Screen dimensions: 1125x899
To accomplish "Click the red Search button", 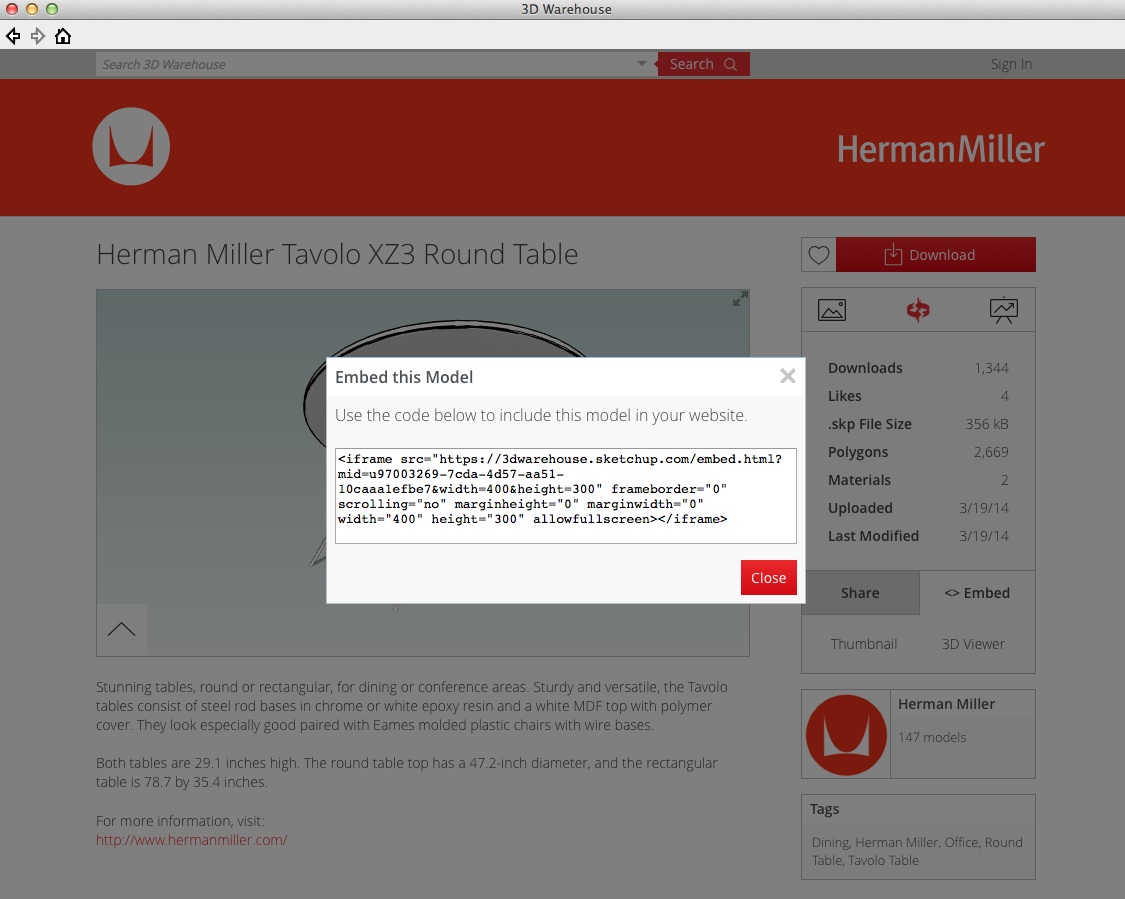I will 703,64.
